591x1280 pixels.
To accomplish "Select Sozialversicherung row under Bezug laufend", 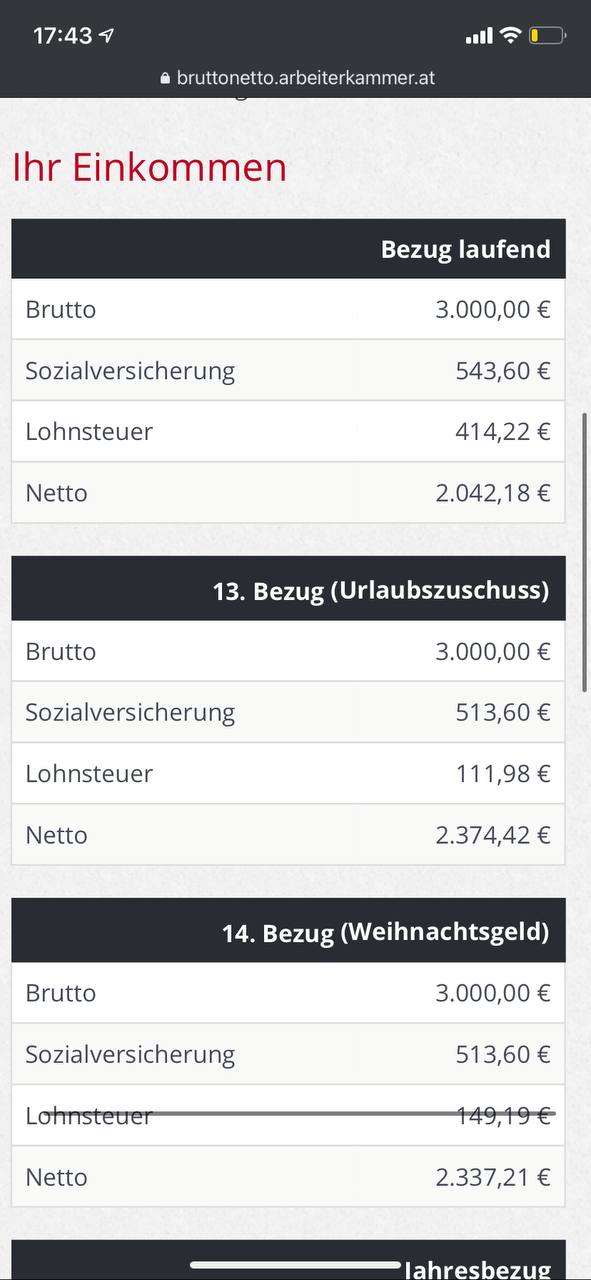I will pyautogui.click(x=289, y=371).
